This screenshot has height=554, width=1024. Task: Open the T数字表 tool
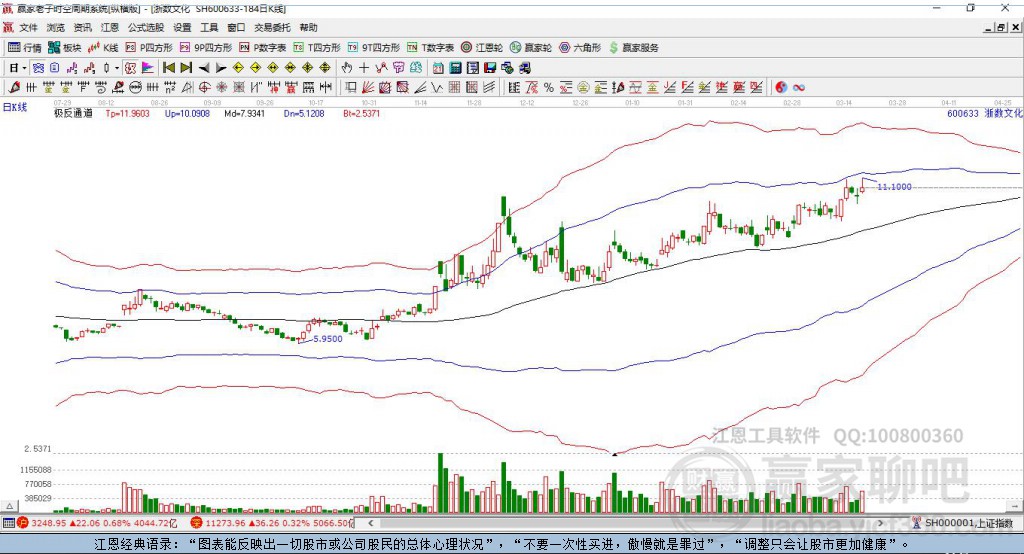(430, 48)
